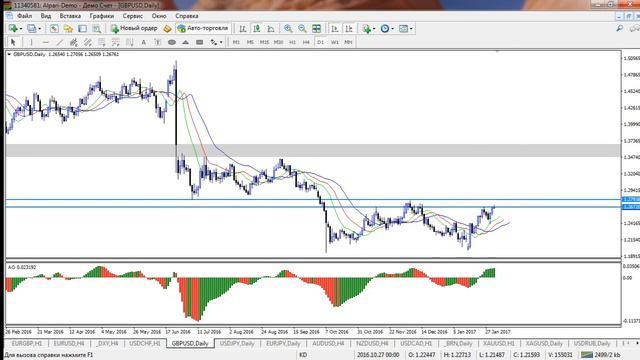Select the triangle shape tool
640x360 pixels.
click(186, 42)
